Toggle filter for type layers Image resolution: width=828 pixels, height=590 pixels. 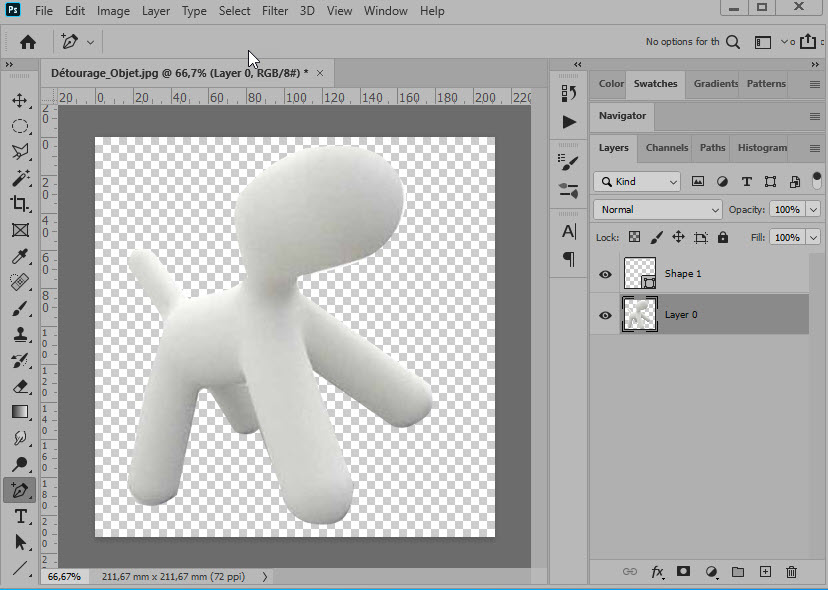point(746,182)
